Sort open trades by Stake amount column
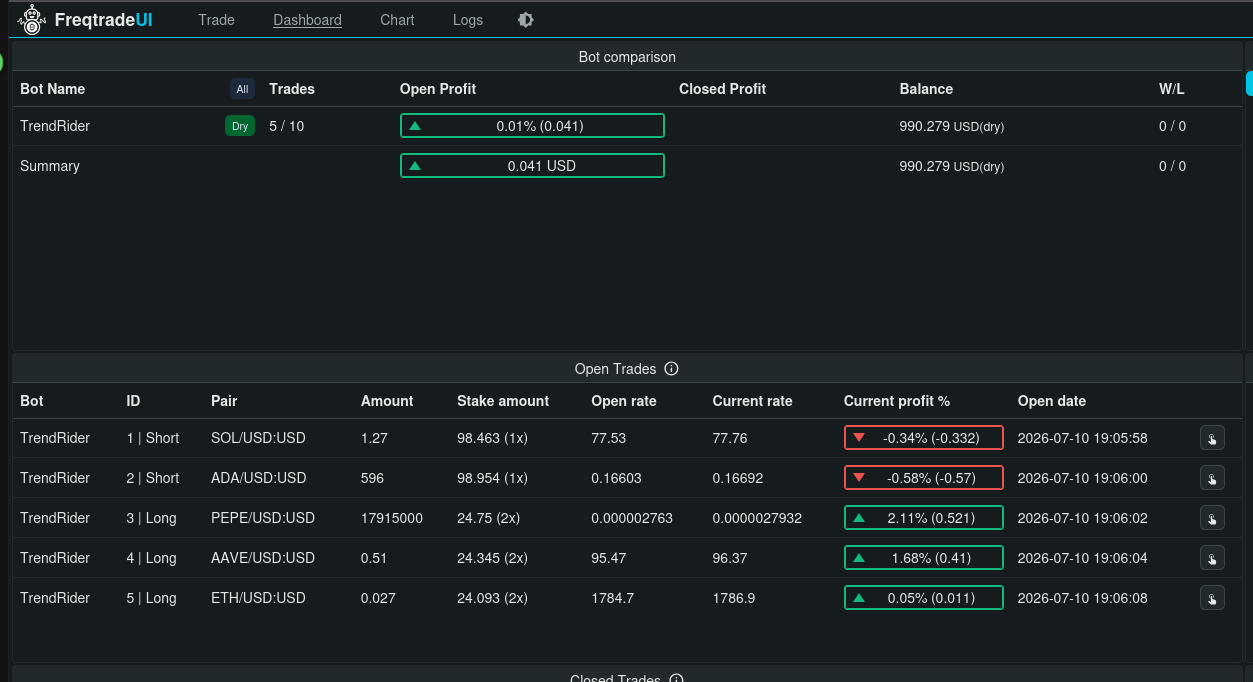Viewport: 1253px width, 682px height. tap(503, 401)
